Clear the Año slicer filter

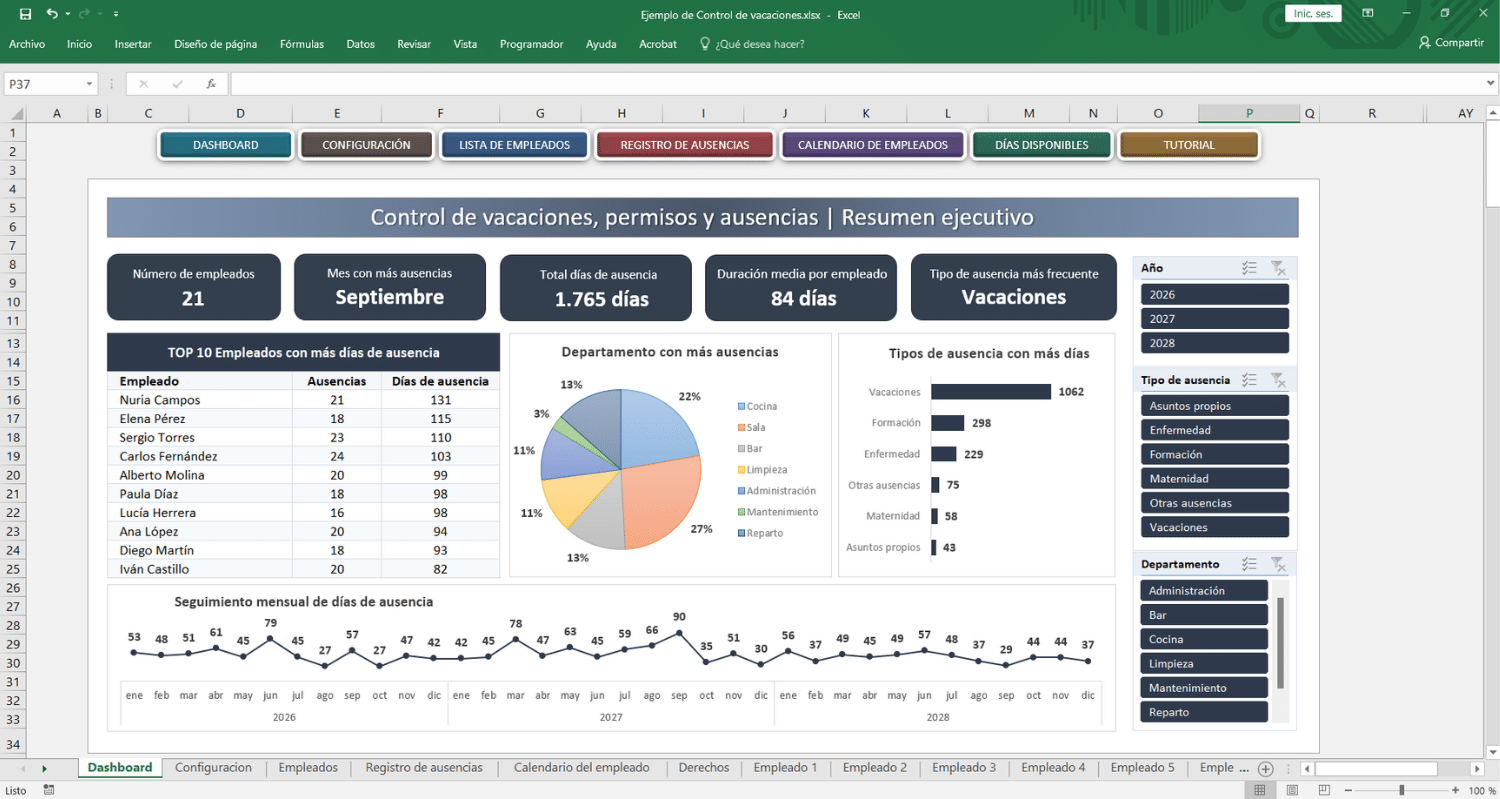pyautogui.click(x=1277, y=268)
